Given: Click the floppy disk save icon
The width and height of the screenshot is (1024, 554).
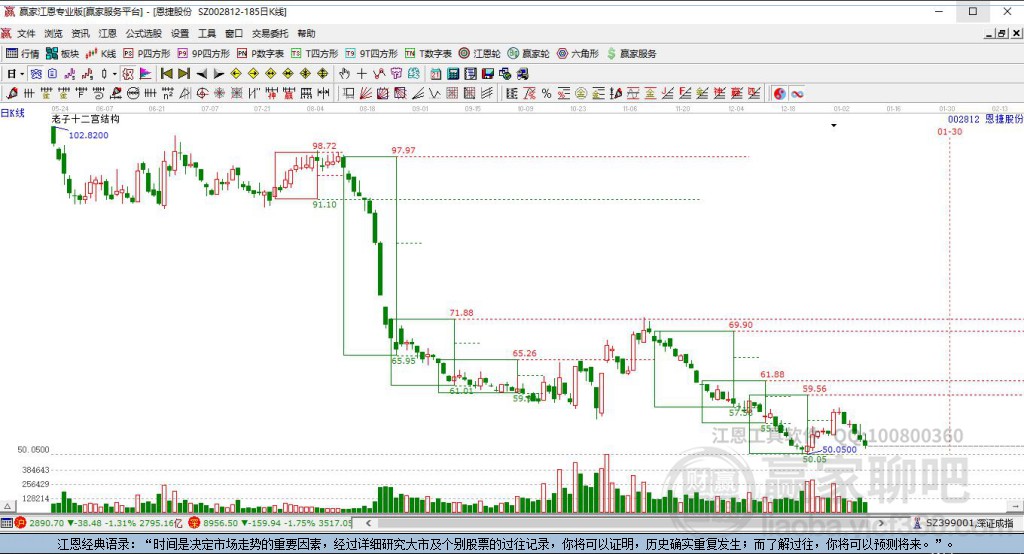Looking at the screenshot, I should [488, 74].
